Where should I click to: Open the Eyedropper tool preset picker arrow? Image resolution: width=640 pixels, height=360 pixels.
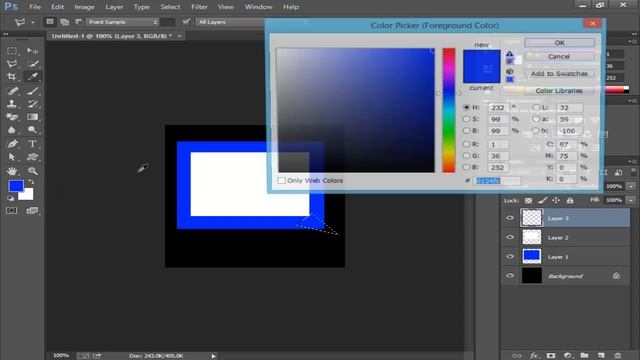point(33,22)
